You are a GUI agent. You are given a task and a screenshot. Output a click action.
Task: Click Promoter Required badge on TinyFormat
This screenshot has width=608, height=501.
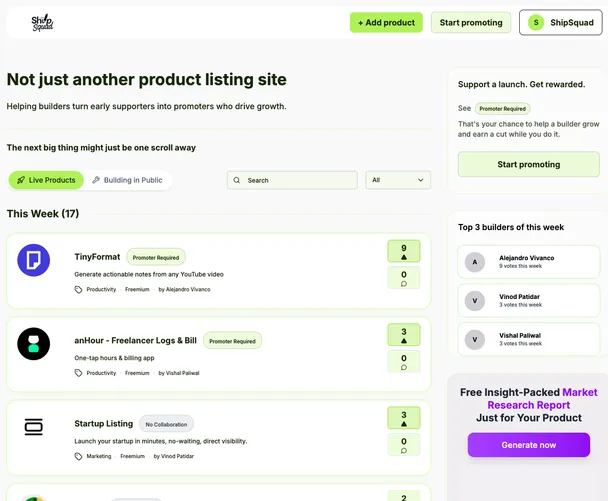[156, 257]
